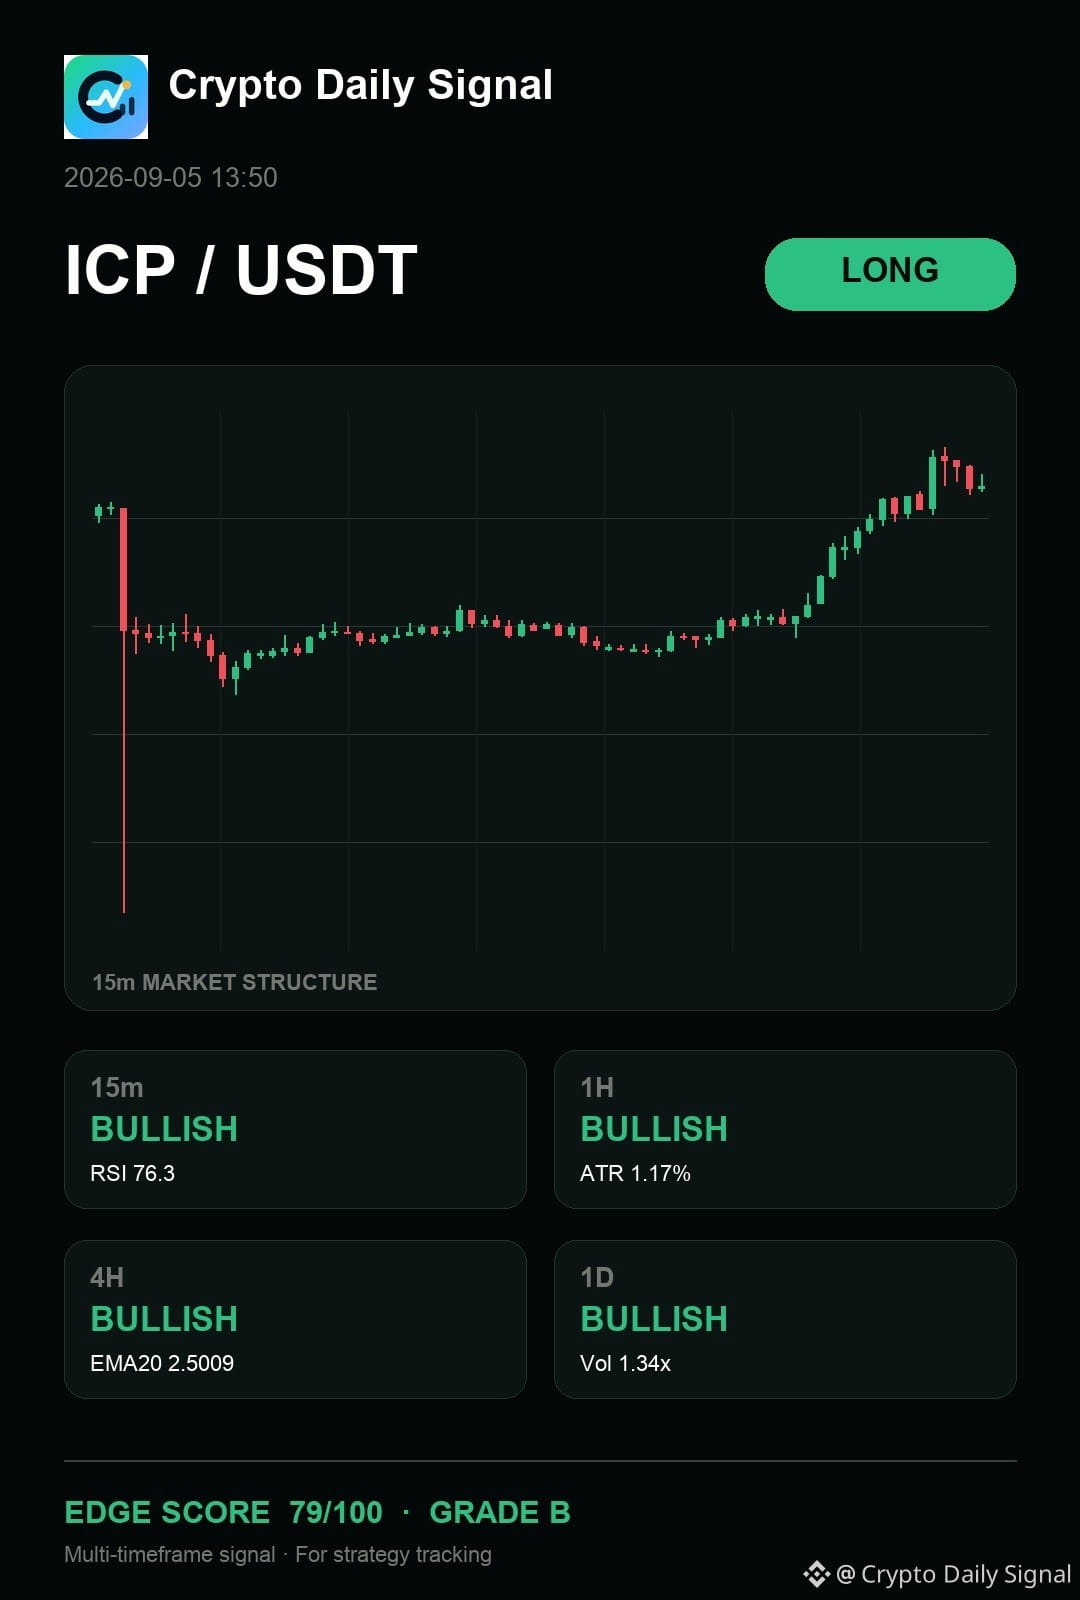The width and height of the screenshot is (1080, 1600).
Task: Select the 4H BULLISH timeframe card
Action: pos(295,1319)
